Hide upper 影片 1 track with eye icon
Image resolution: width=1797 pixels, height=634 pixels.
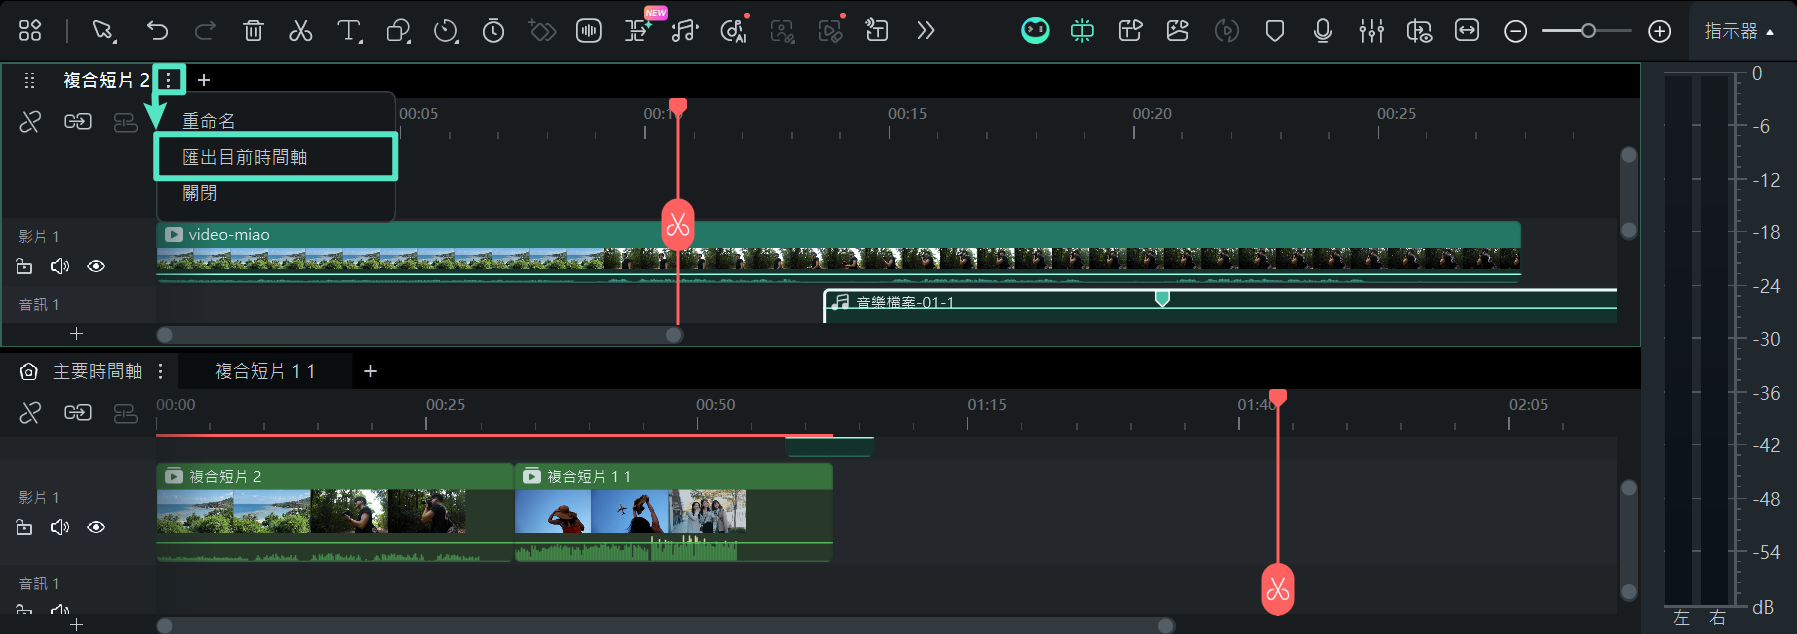point(96,266)
